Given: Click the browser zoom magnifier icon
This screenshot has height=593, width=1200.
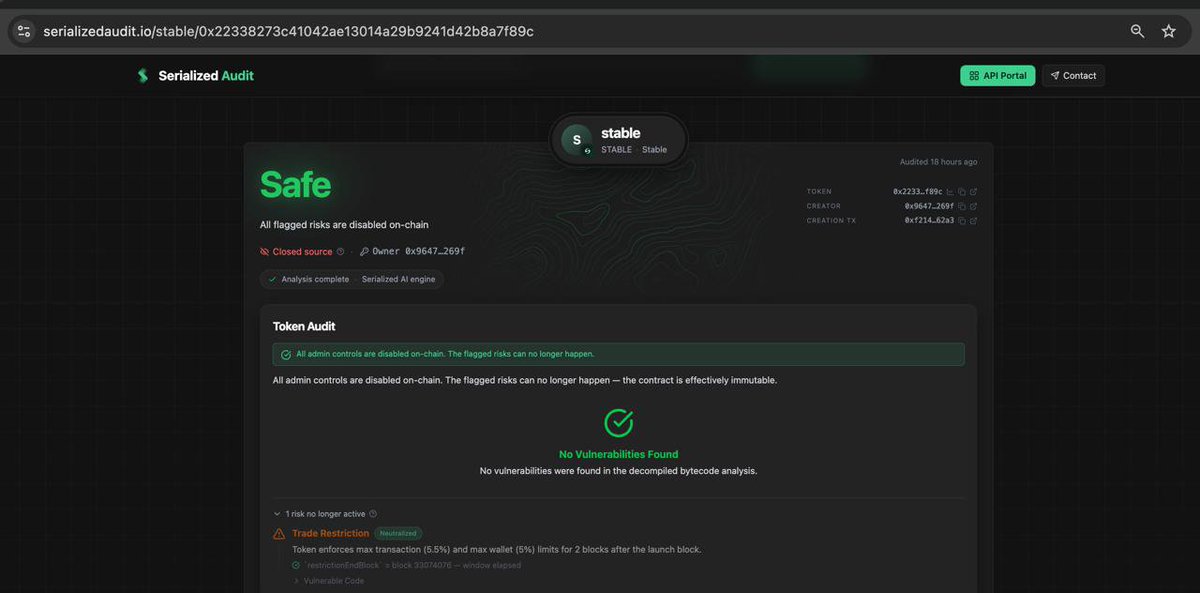Looking at the screenshot, I should [x=1137, y=31].
